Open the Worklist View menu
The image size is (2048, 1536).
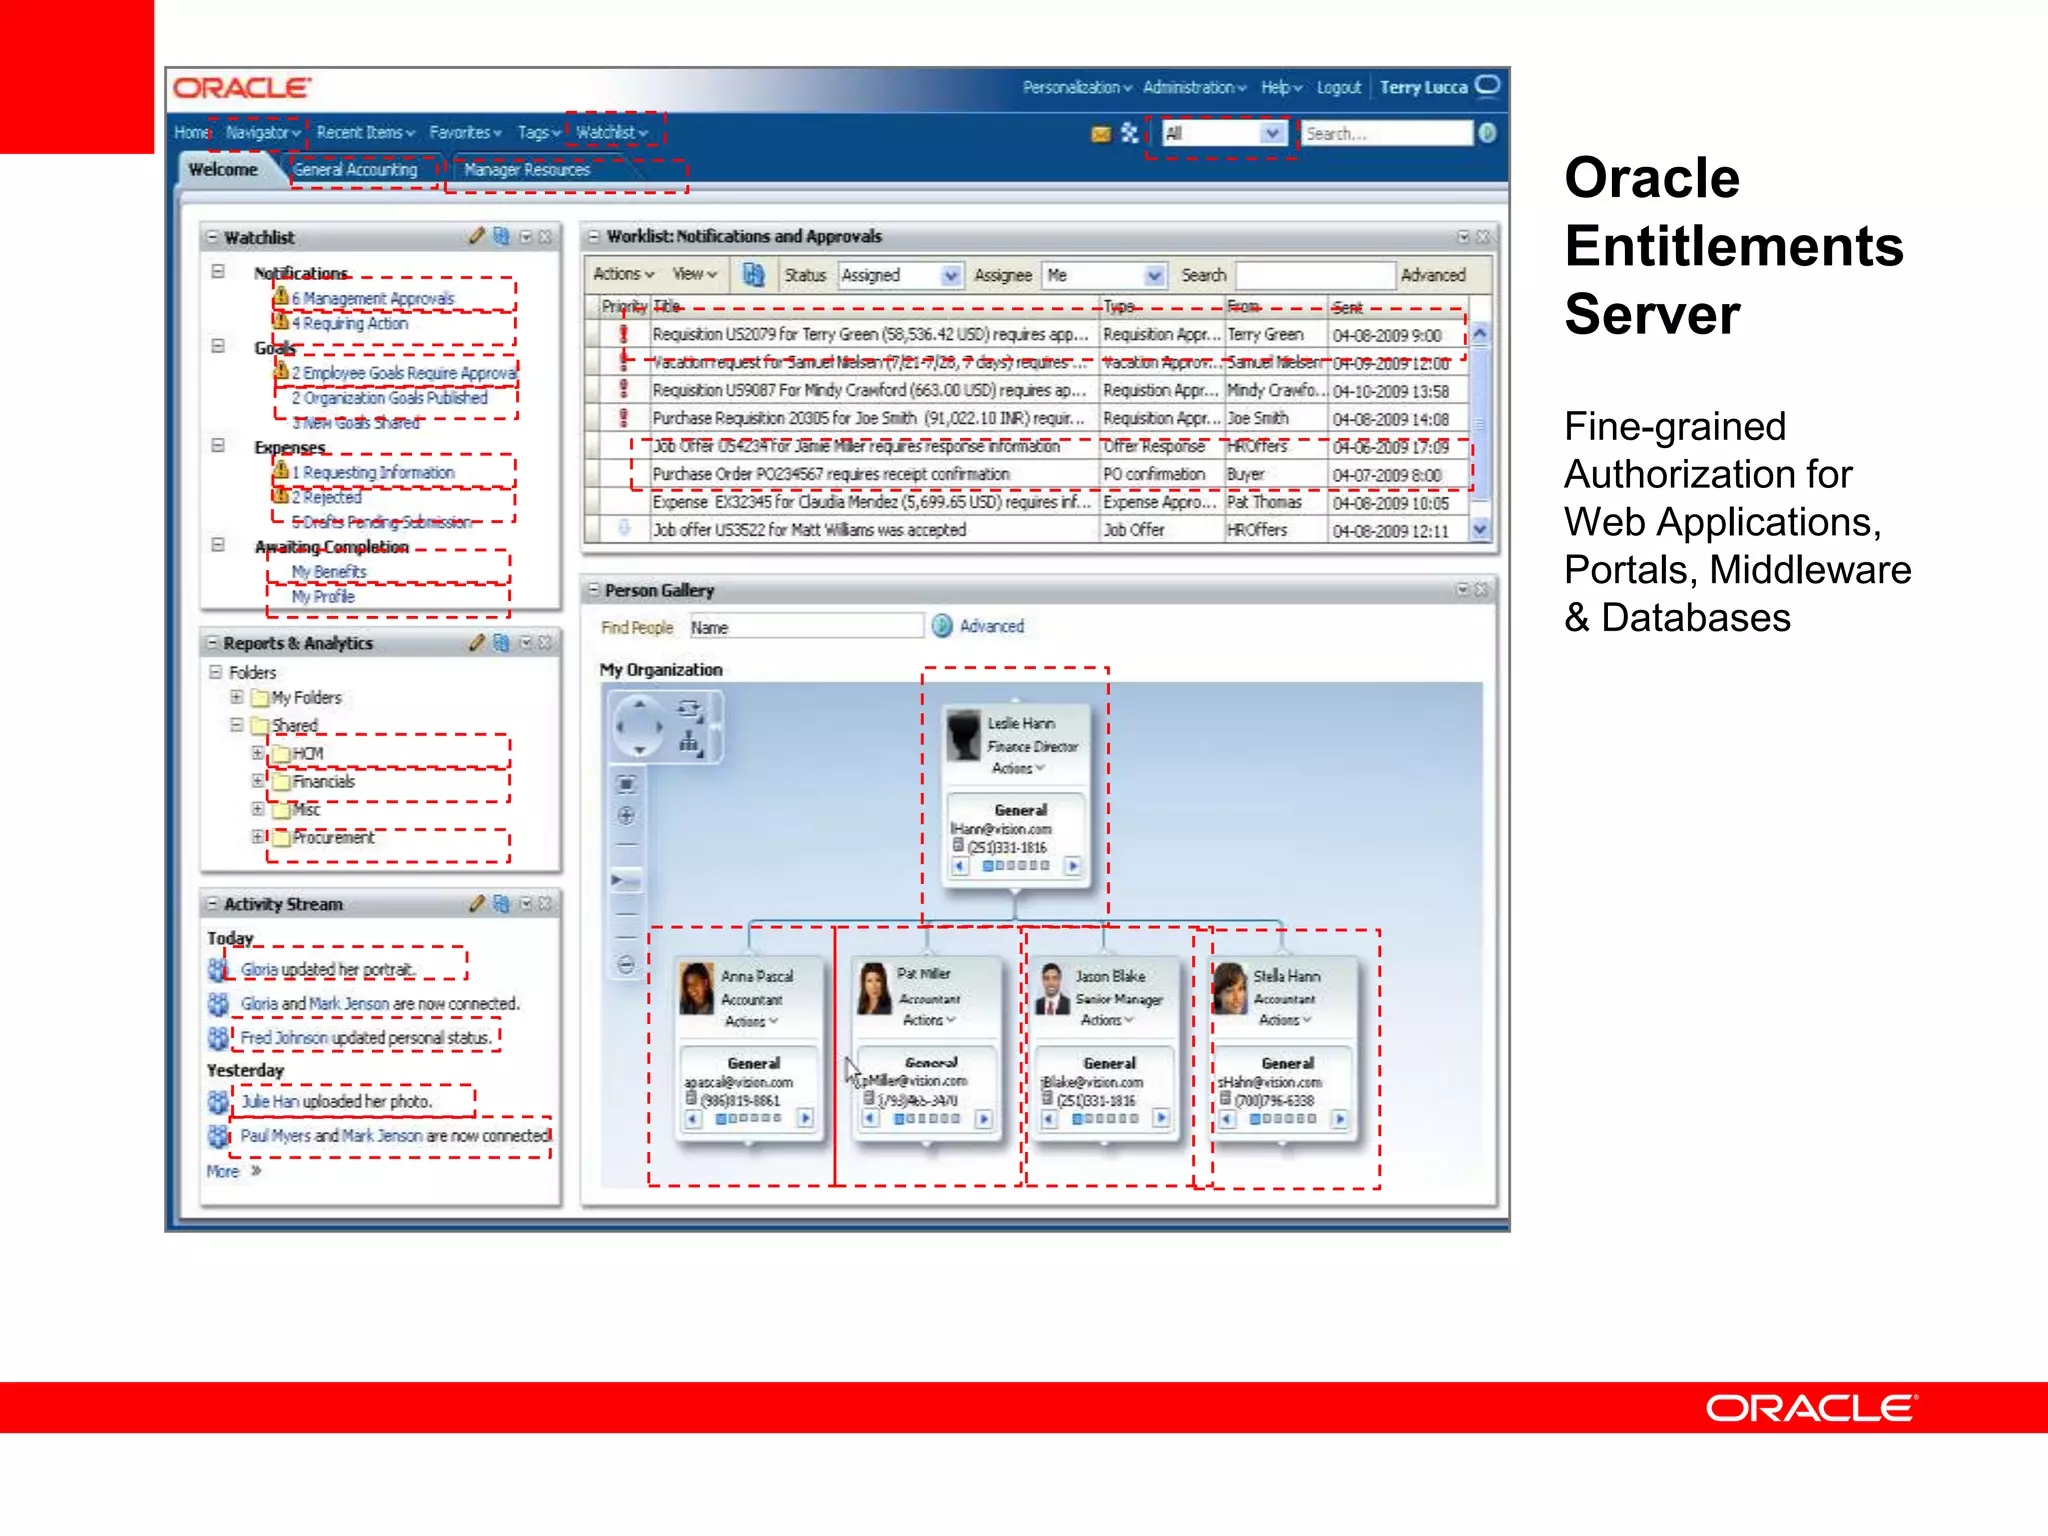click(695, 274)
